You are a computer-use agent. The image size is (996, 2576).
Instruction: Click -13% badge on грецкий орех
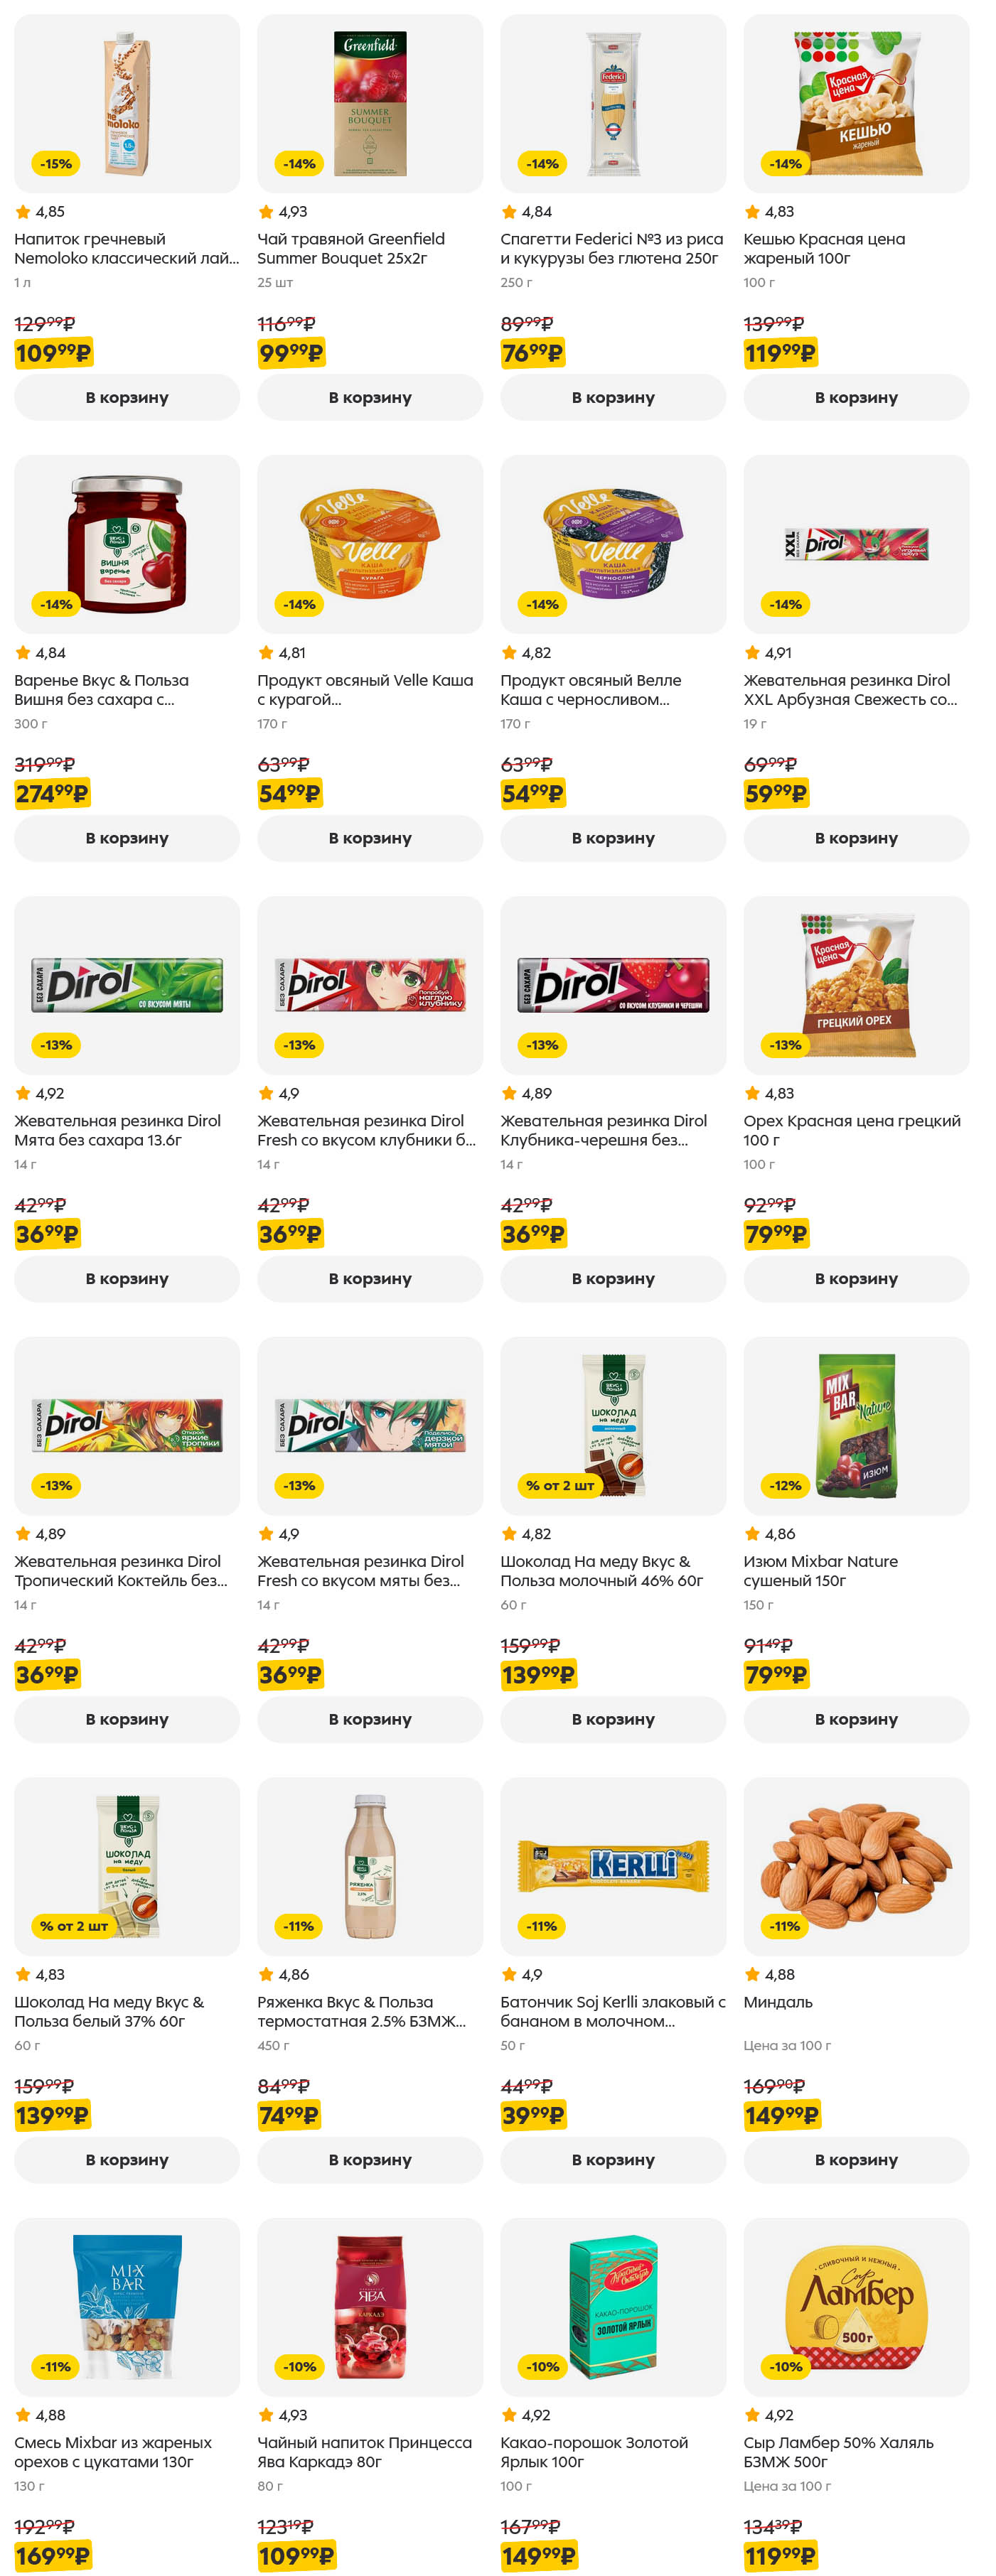785,1045
